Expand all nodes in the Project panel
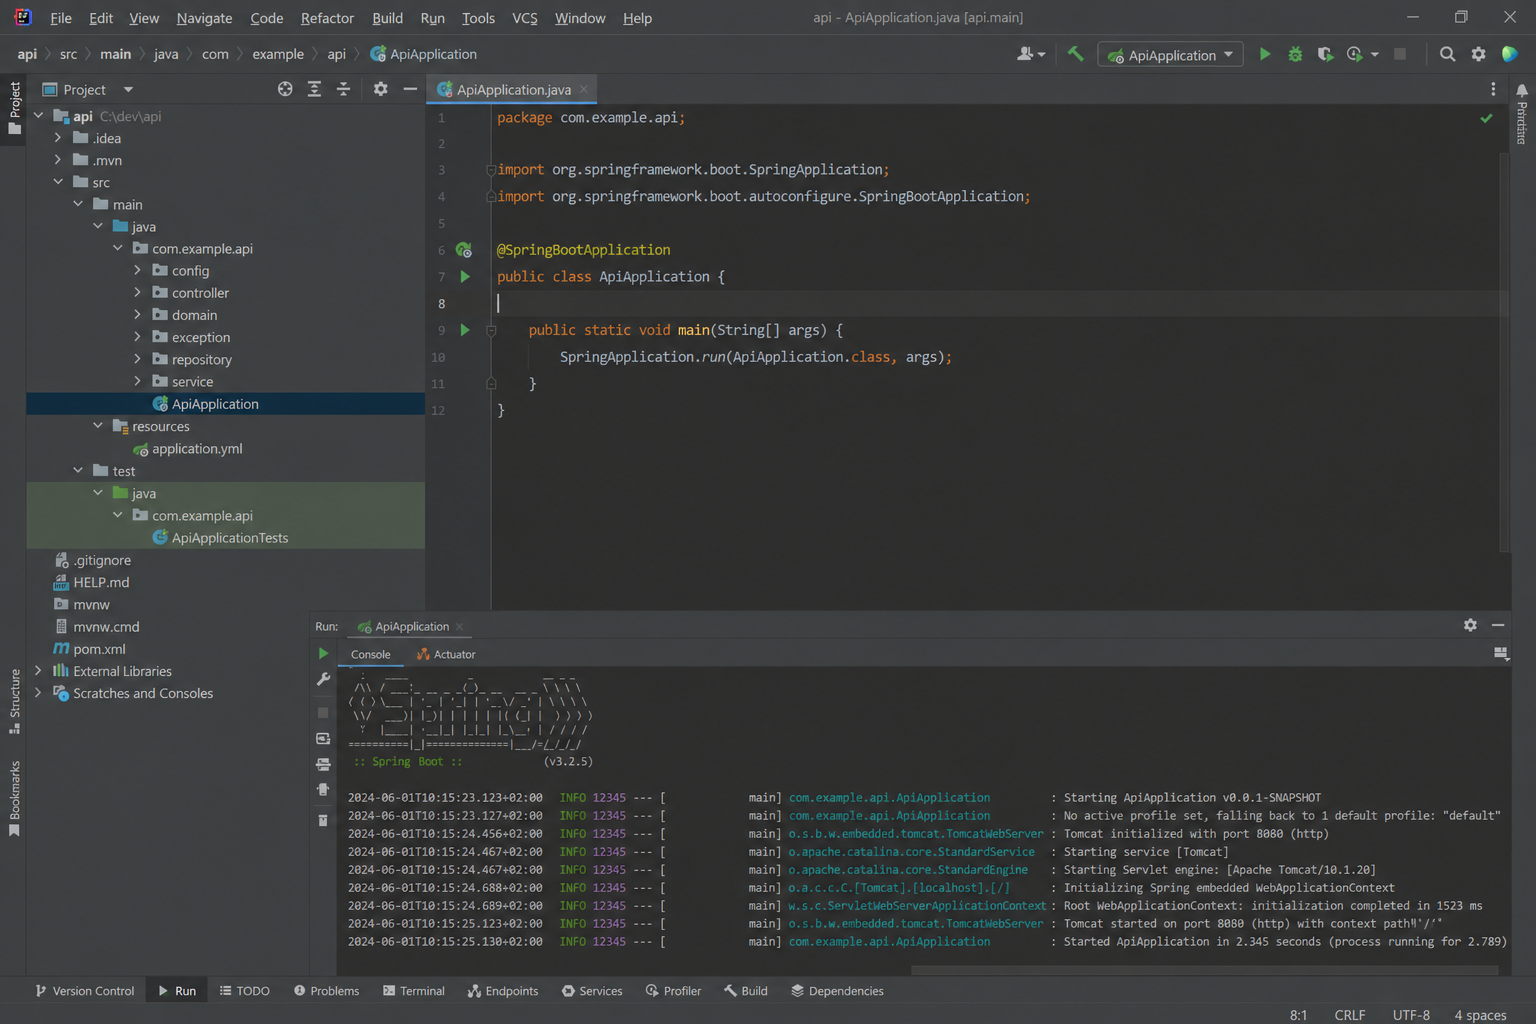 point(314,89)
